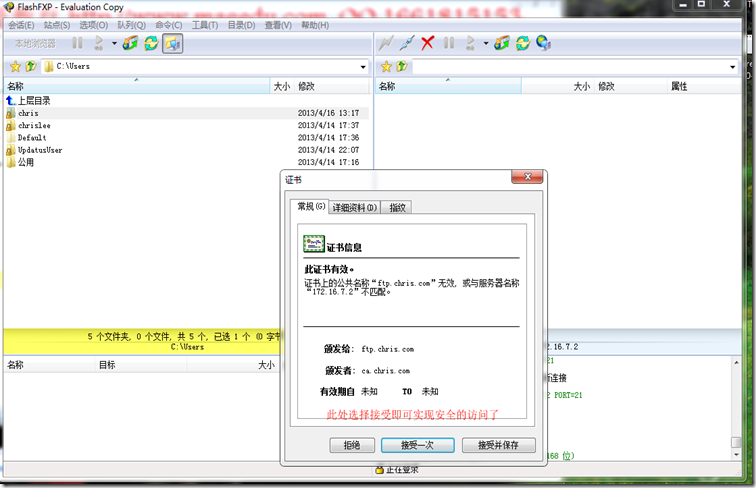The image size is (756, 488).
Task: Click the right pane quick connect plug icon
Action: click(407, 43)
